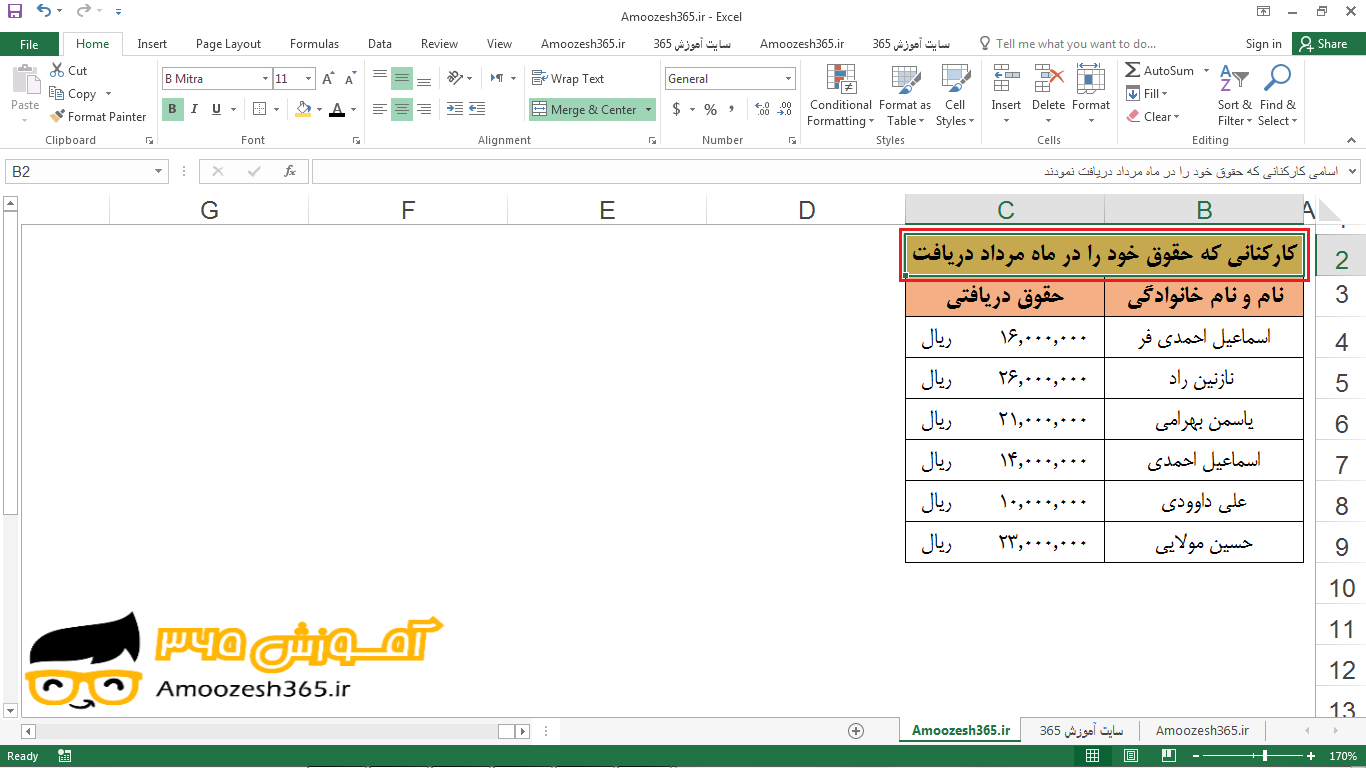The width and height of the screenshot is (1366, 768).
Task: Click the Align Left icon
Action: coord(379,110)
